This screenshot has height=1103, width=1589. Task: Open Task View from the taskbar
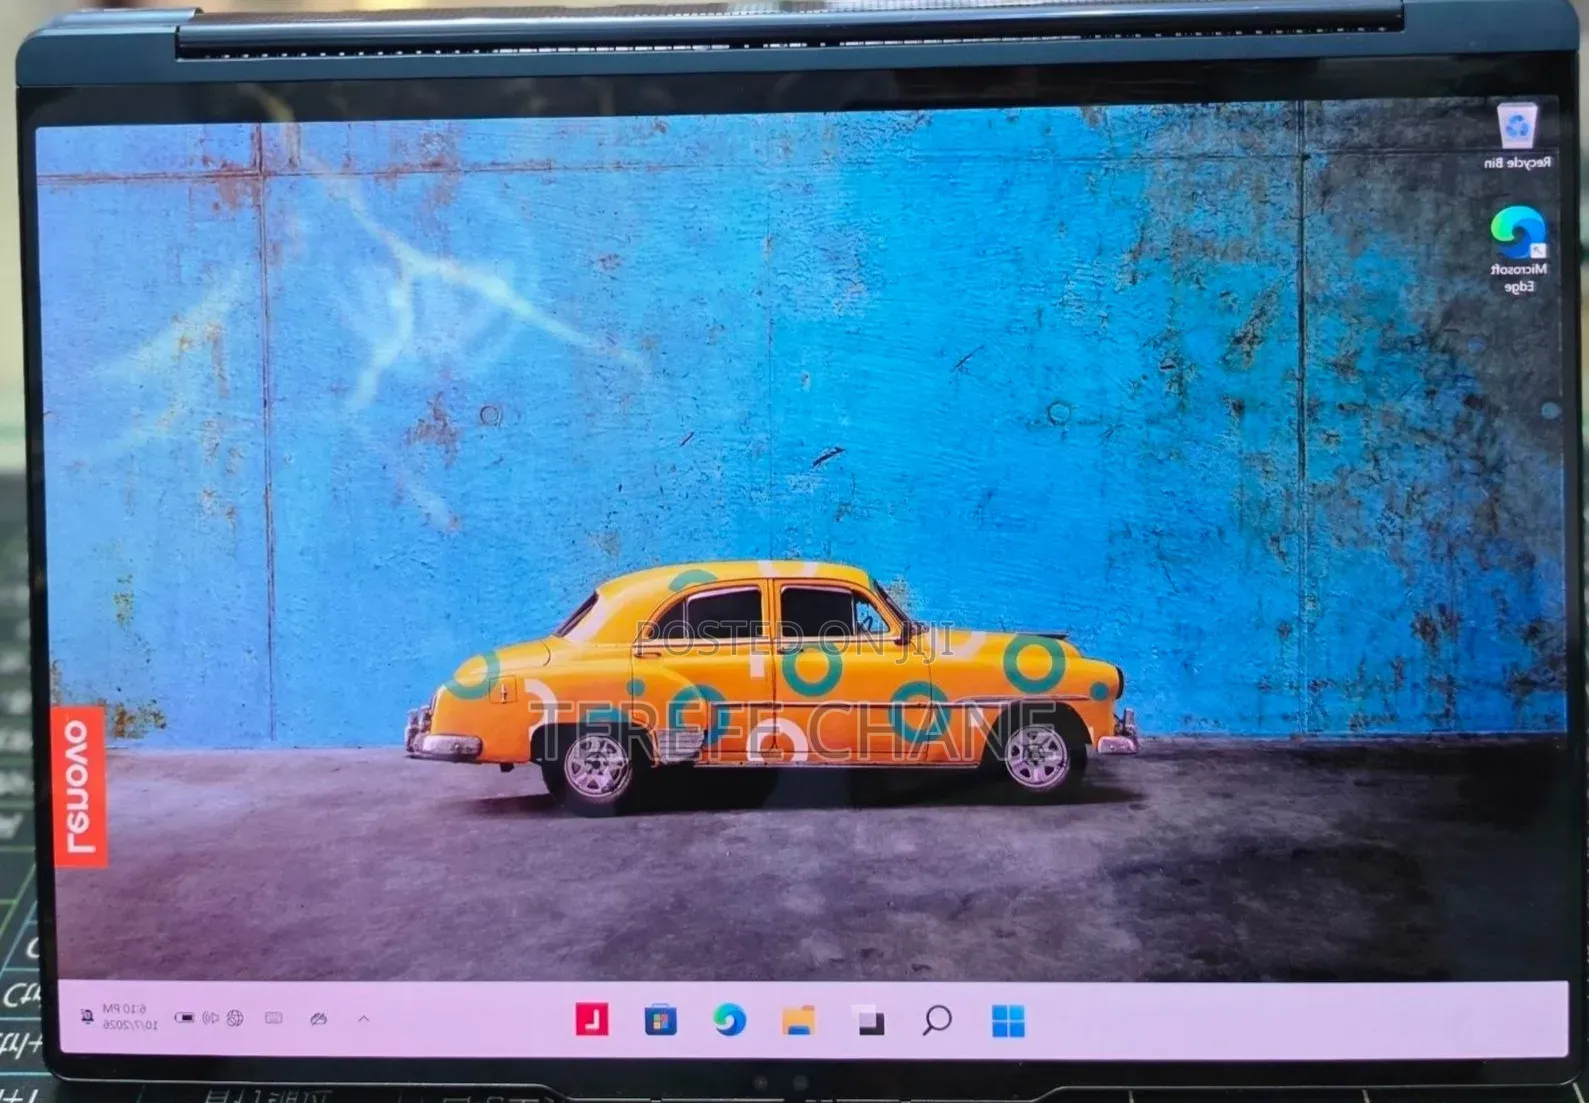pos(868,1021)
